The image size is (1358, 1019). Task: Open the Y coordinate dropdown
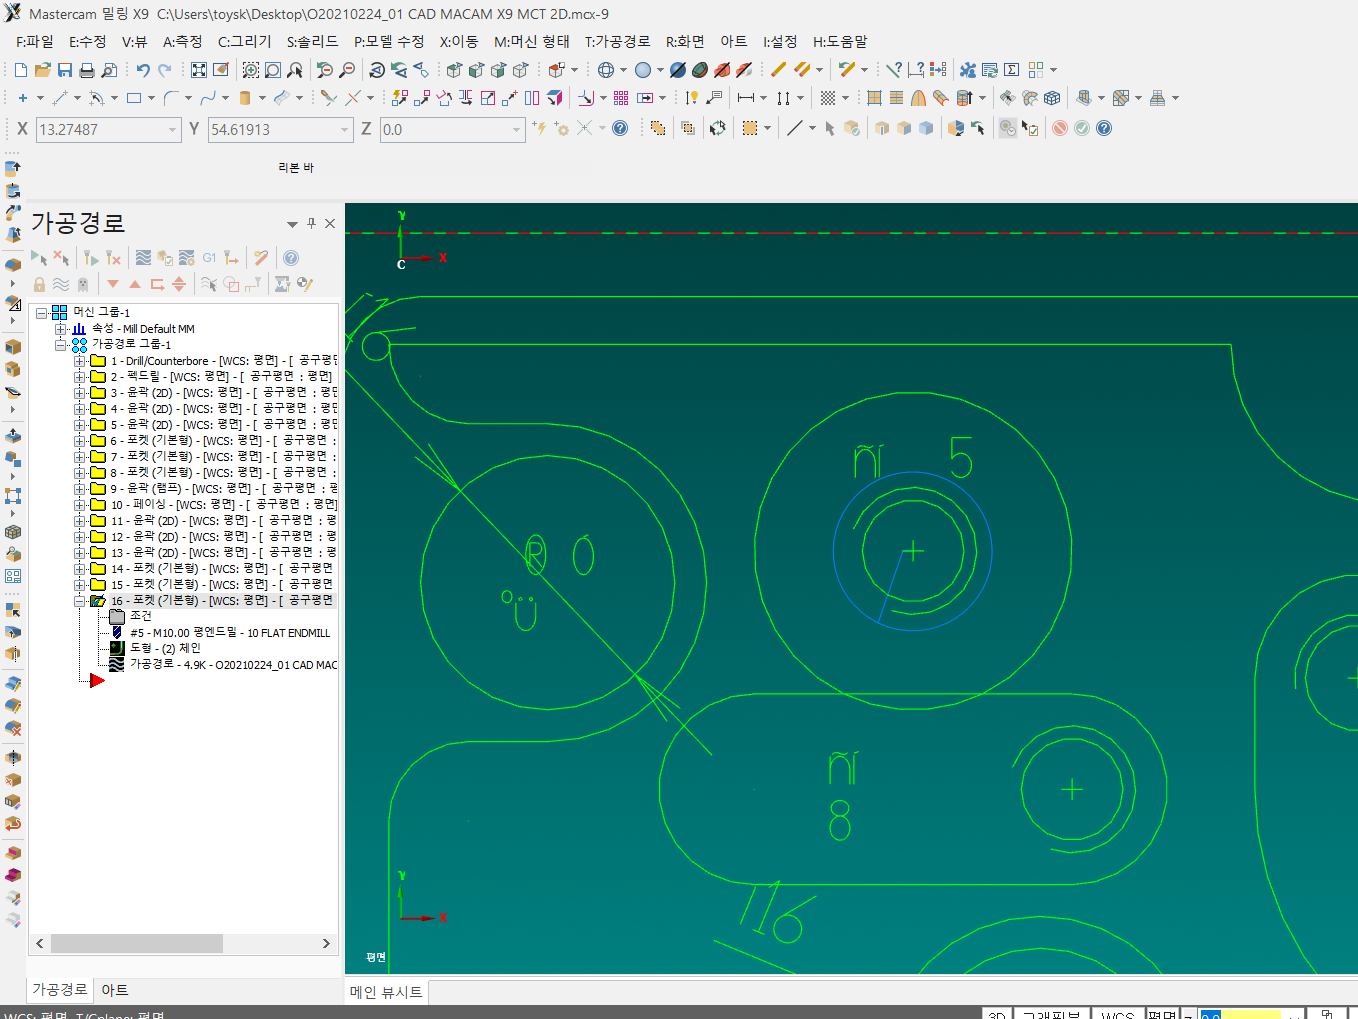tap(344, 130)
